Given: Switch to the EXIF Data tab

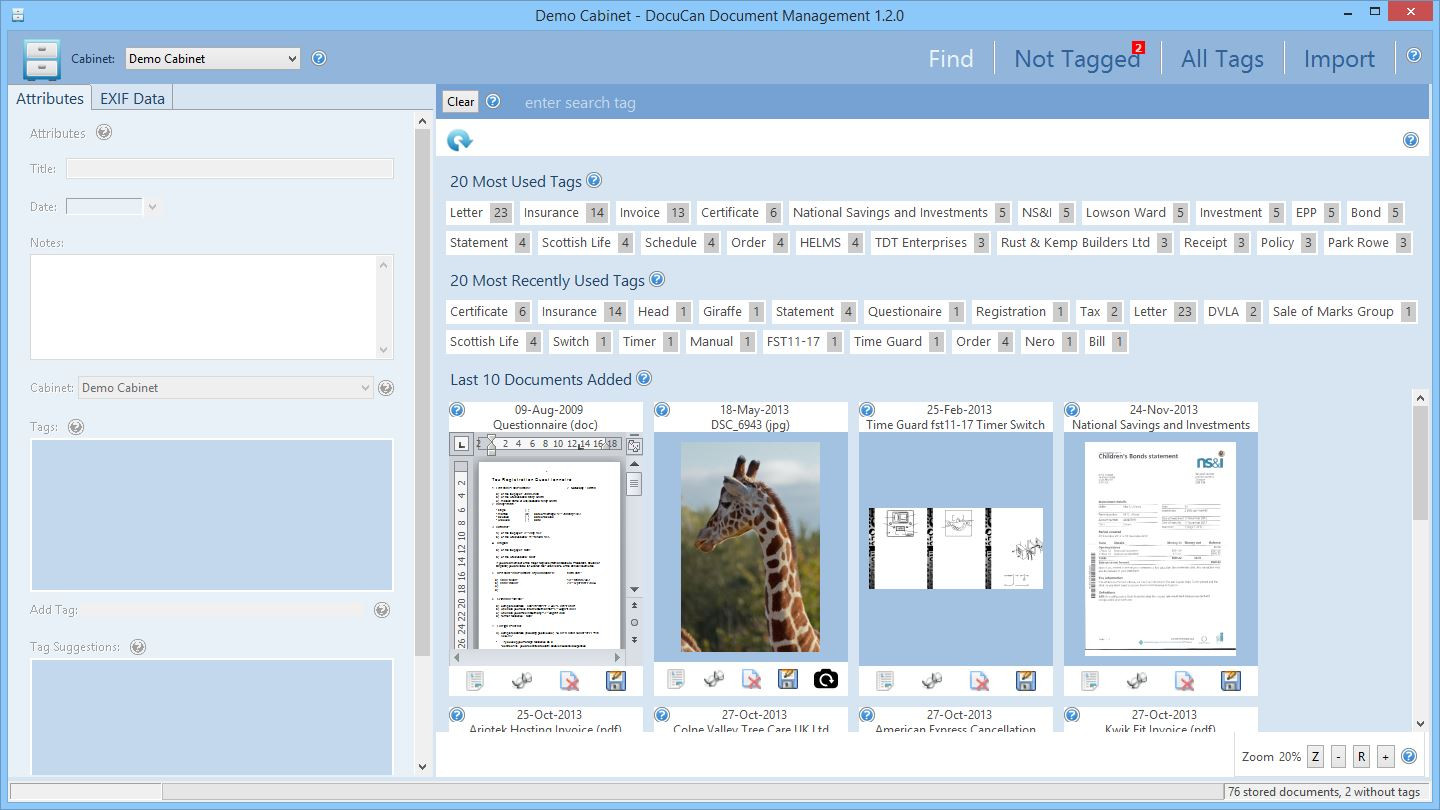Looking at the screenshot, I should point(132,98).
